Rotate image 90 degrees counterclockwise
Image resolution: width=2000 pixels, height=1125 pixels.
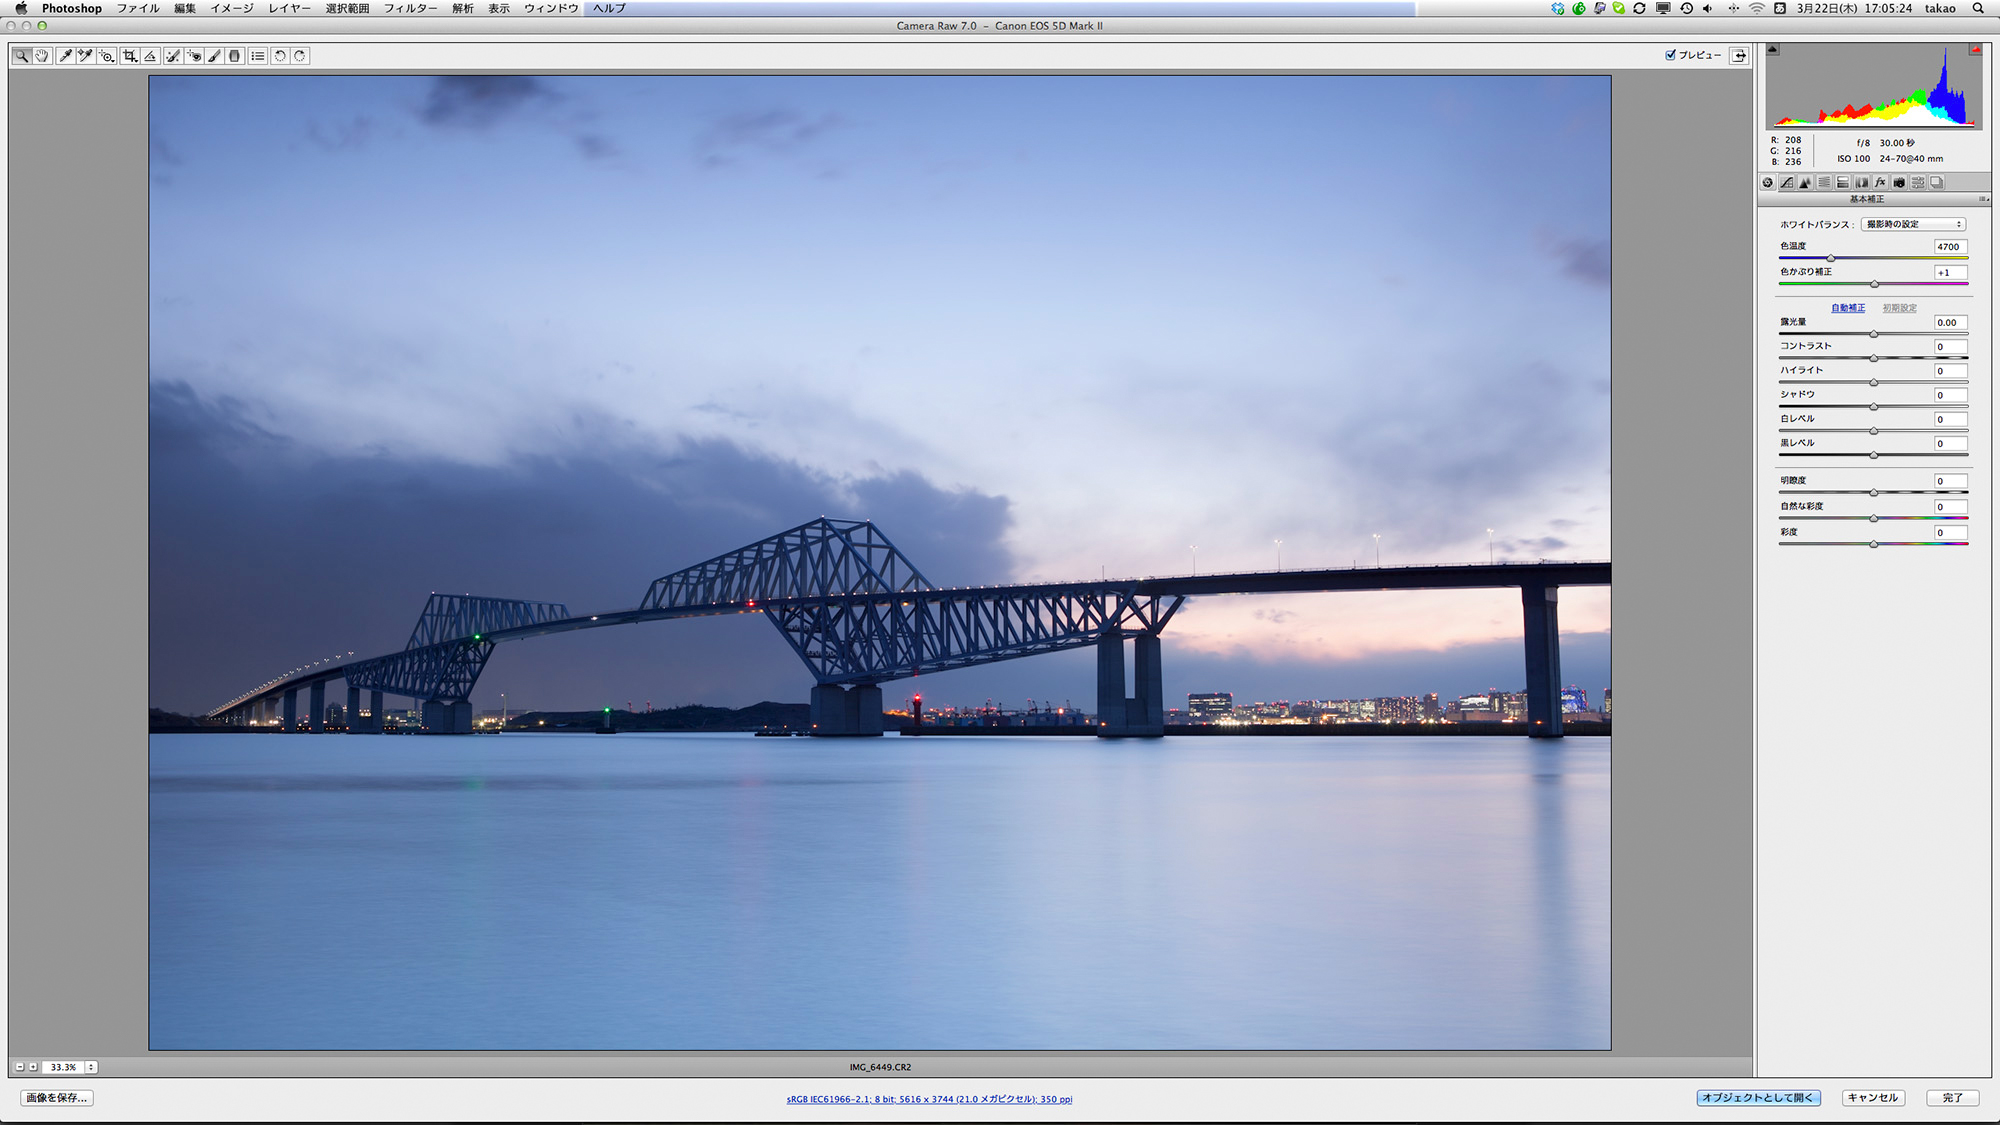tap(280, 56)
